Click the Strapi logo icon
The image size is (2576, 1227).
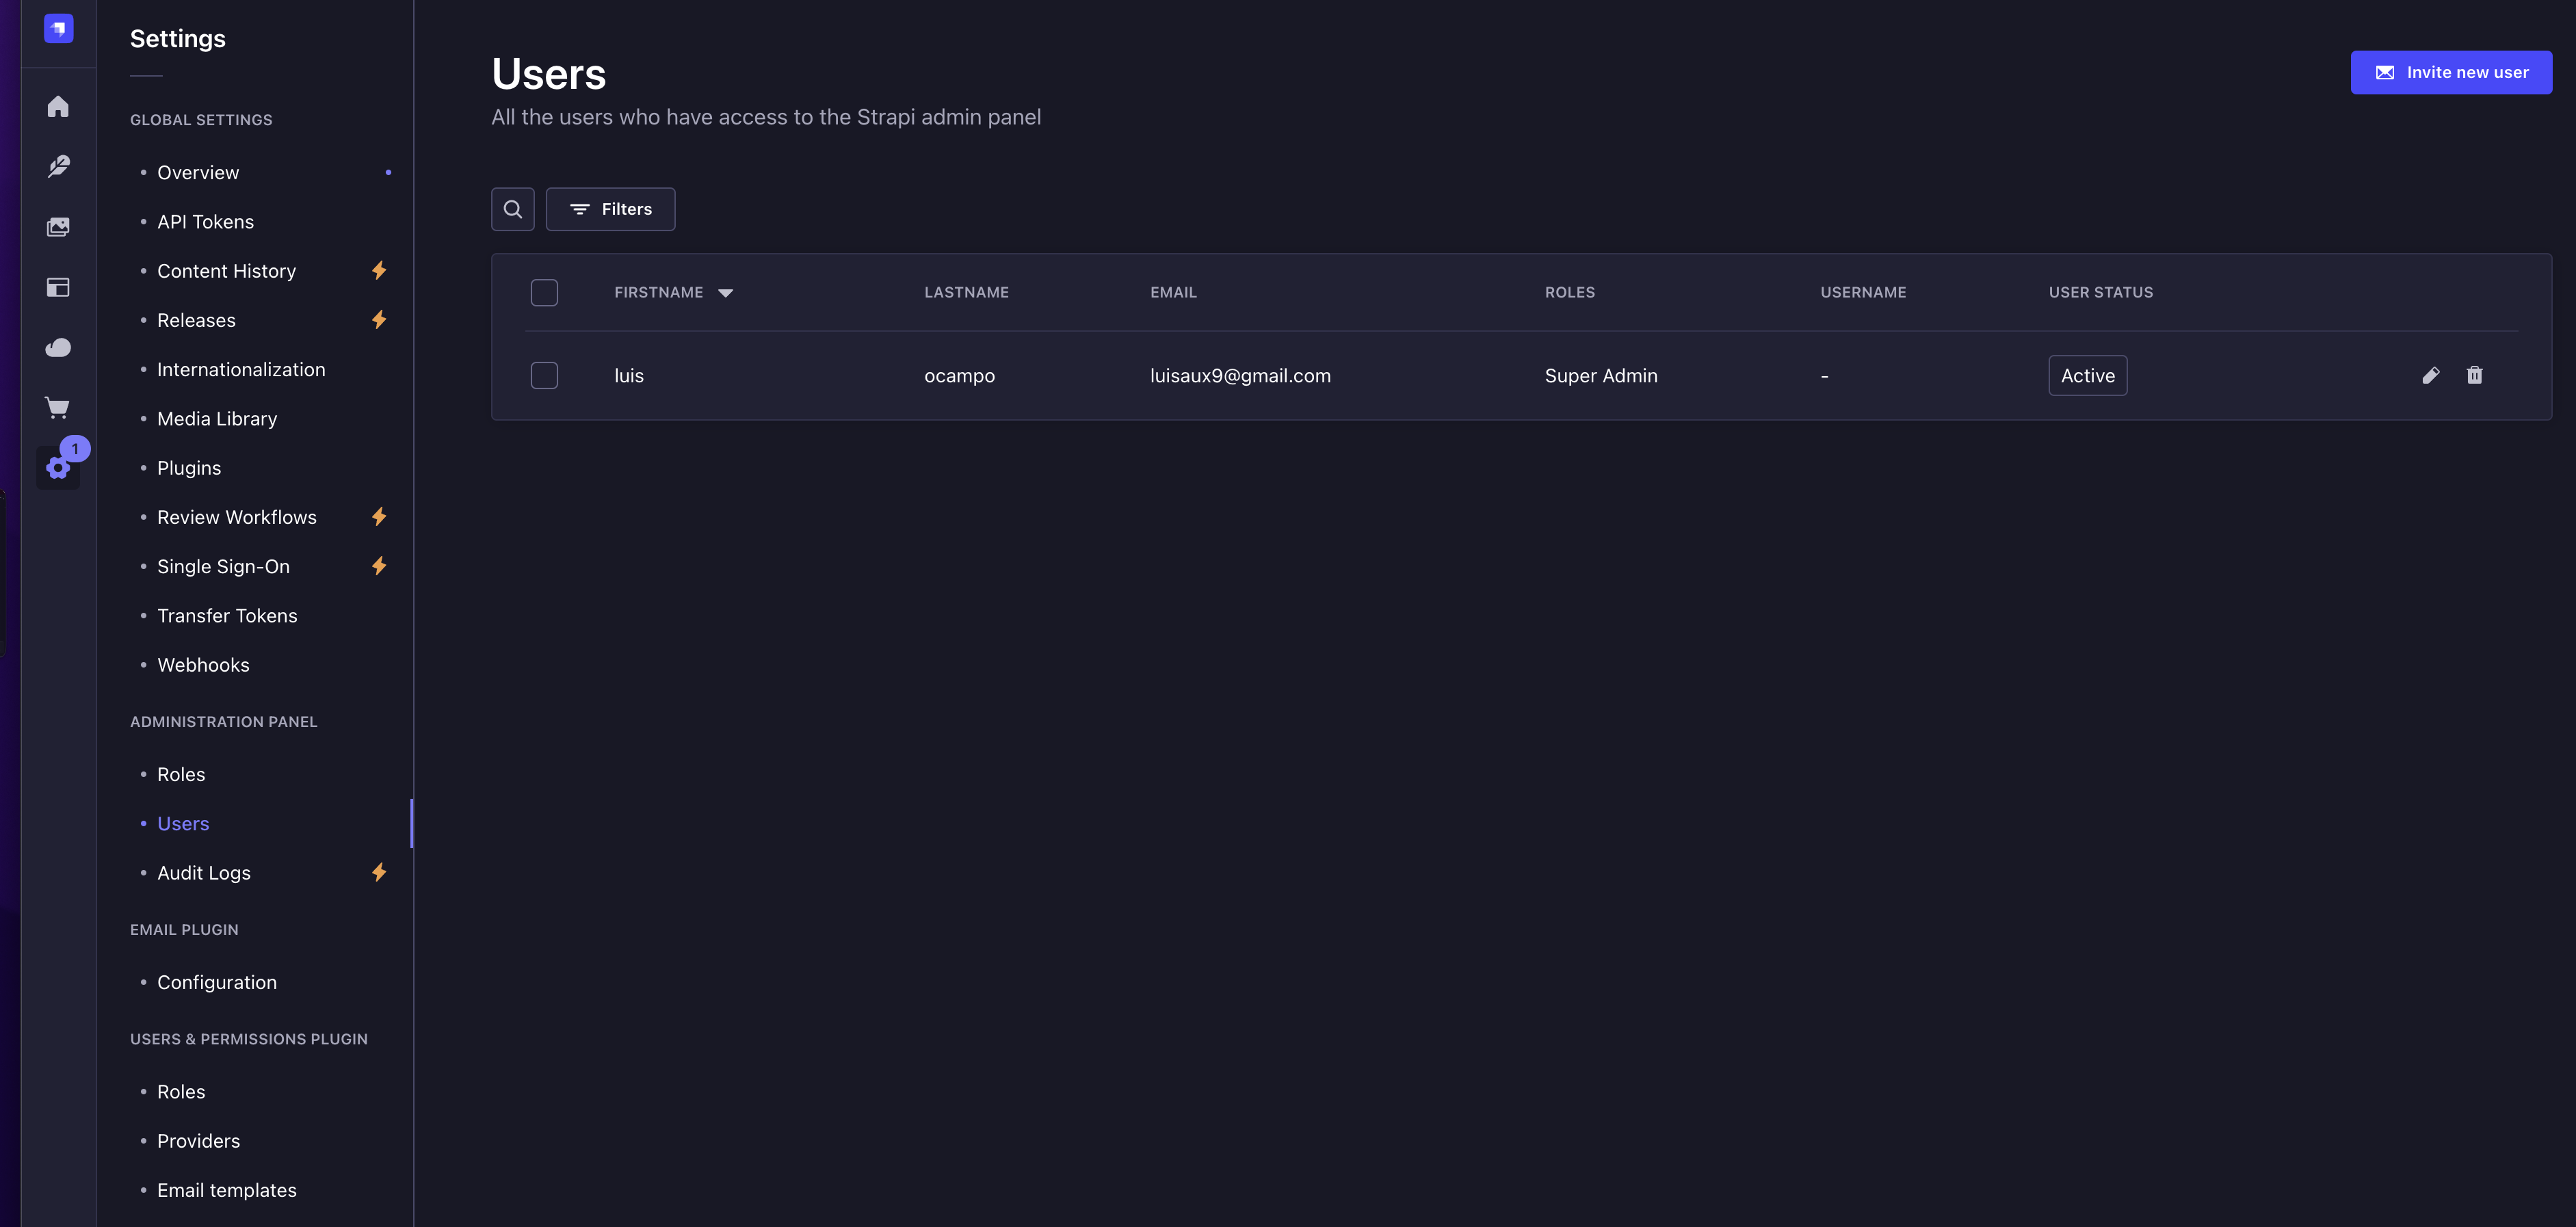pos(58,28)
